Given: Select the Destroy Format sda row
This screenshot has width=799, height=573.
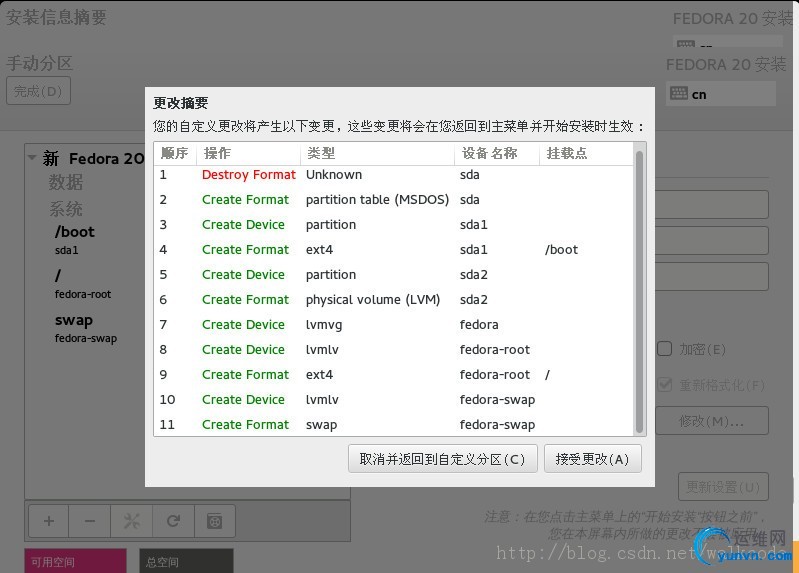Looking at the screenshot, I should [394, 175].
